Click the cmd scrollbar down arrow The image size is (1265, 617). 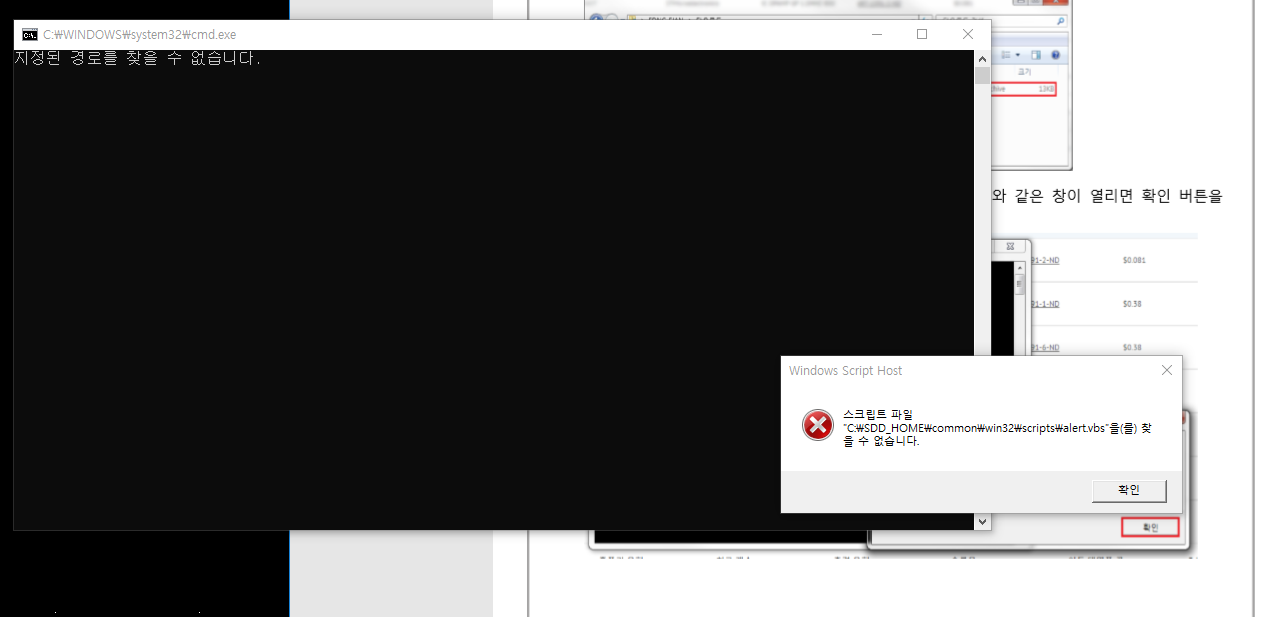coord(982,521)
